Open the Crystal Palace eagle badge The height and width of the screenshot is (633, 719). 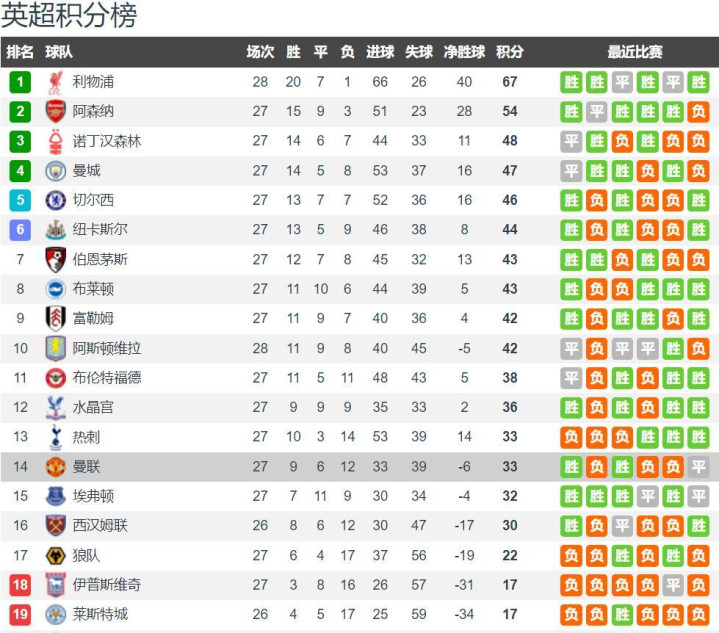click(x=55, y=407)
